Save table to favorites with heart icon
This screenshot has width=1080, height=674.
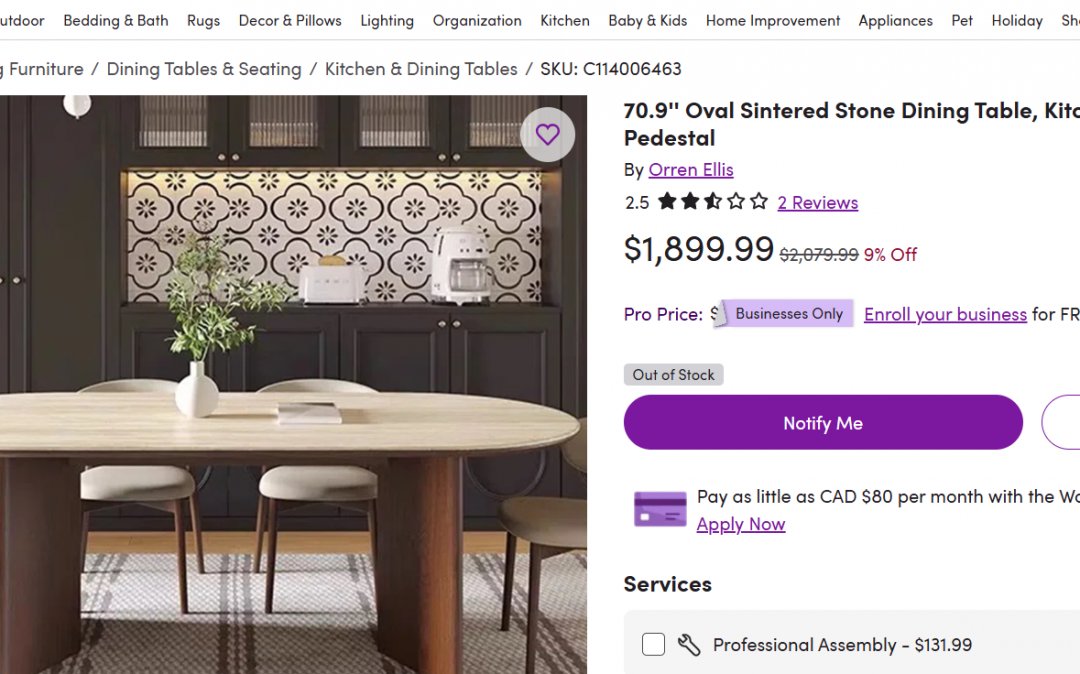(x=547, y=135)
